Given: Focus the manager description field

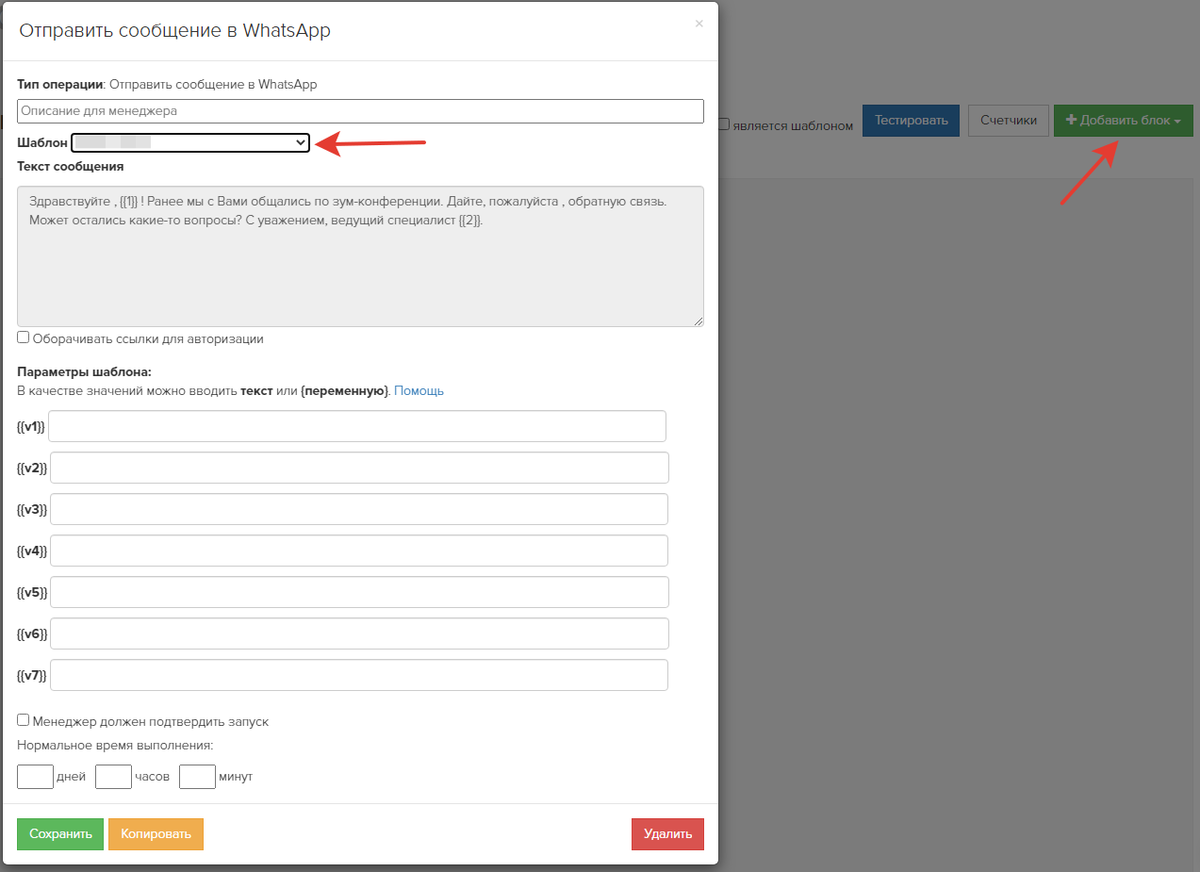Looking at the screenshot, I should point(360,111).
